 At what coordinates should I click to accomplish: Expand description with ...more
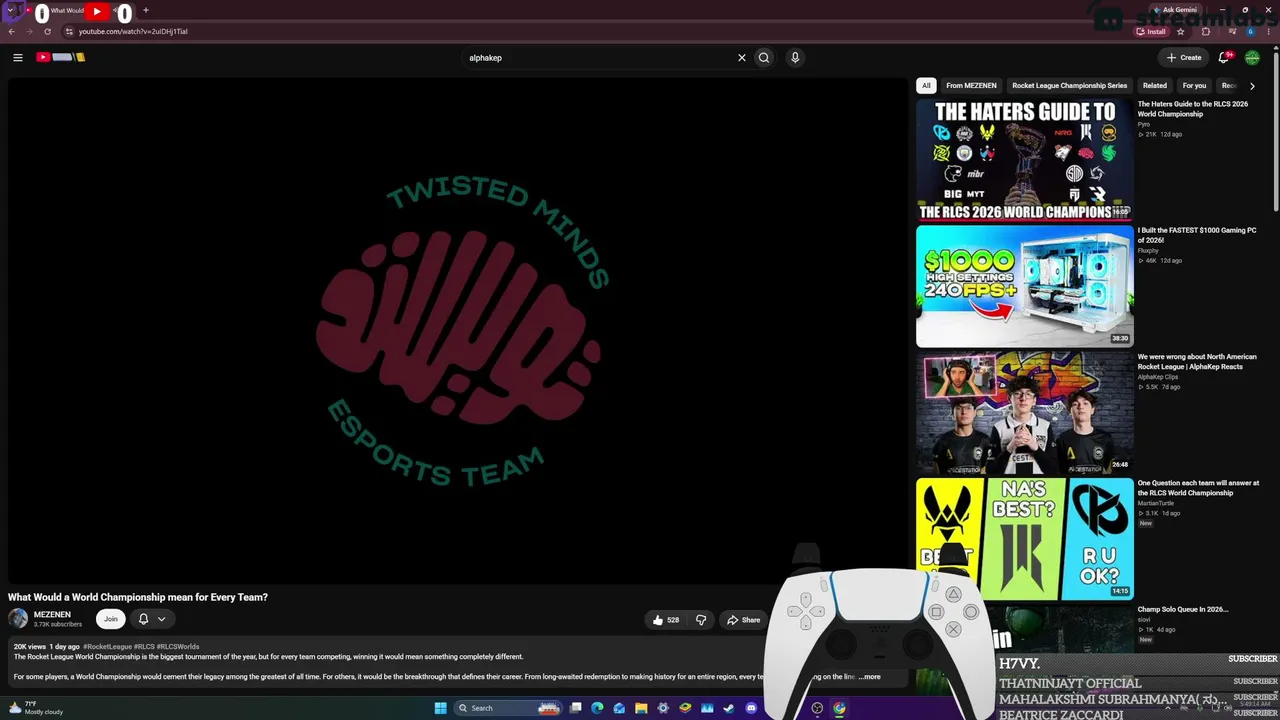pos(869,677)
